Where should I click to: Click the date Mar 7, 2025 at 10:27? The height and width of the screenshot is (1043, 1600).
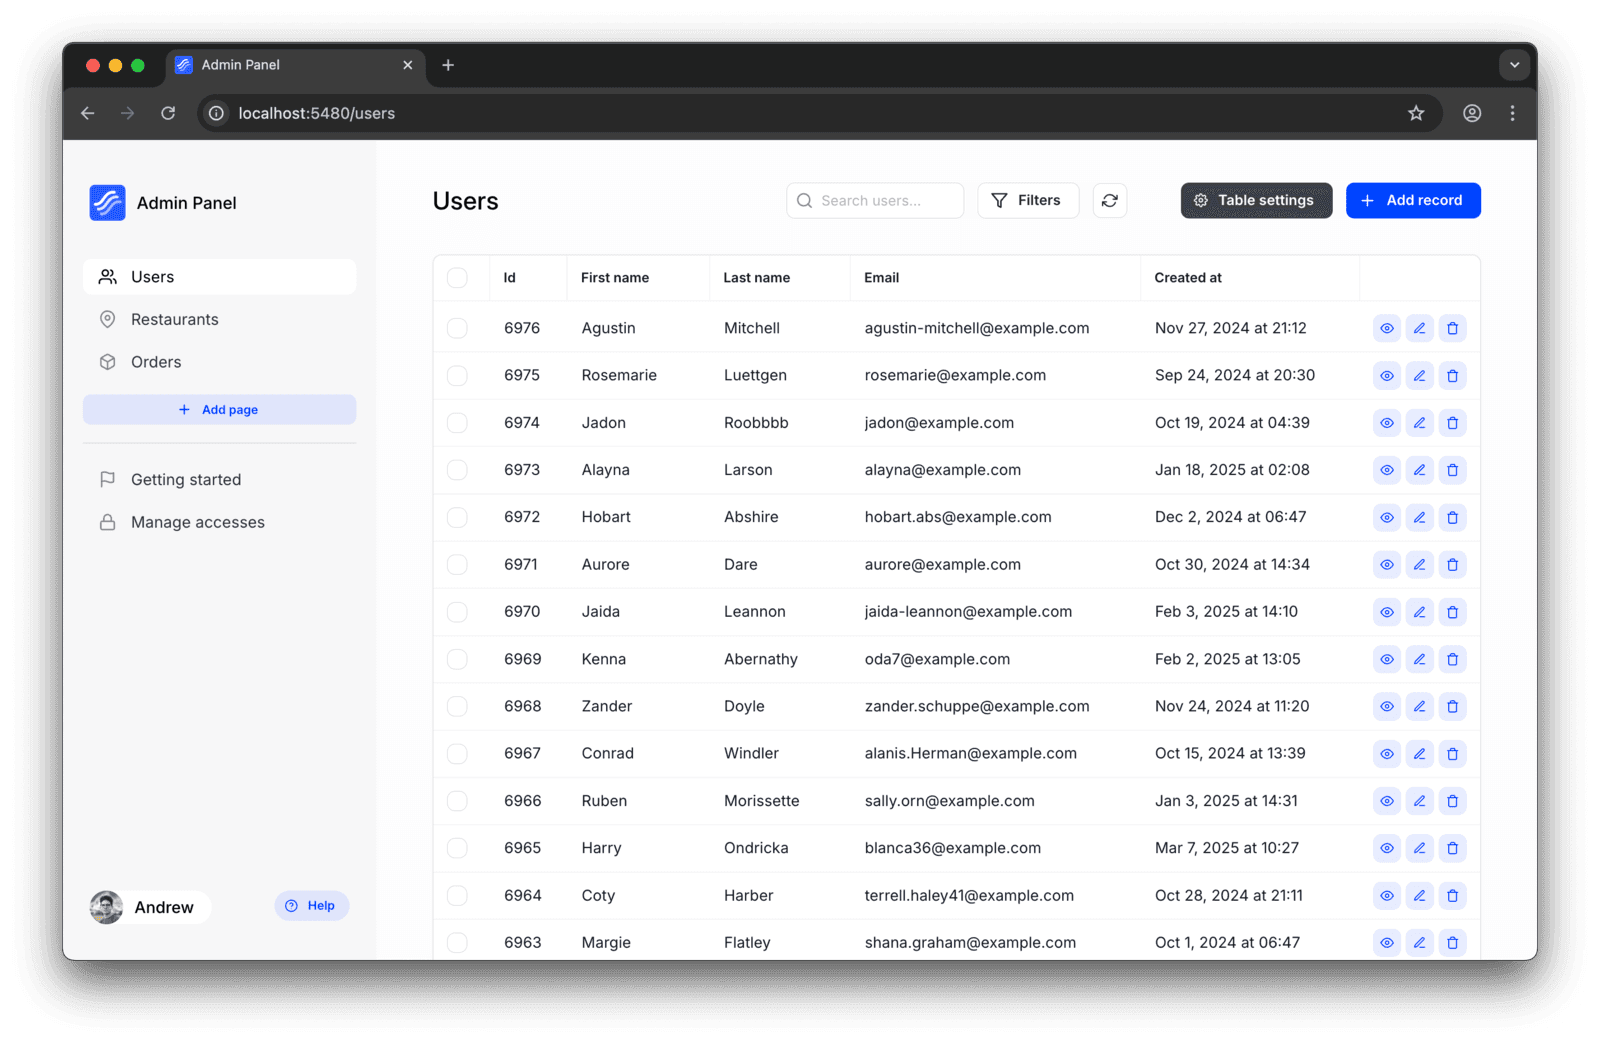click(1227, 848)
